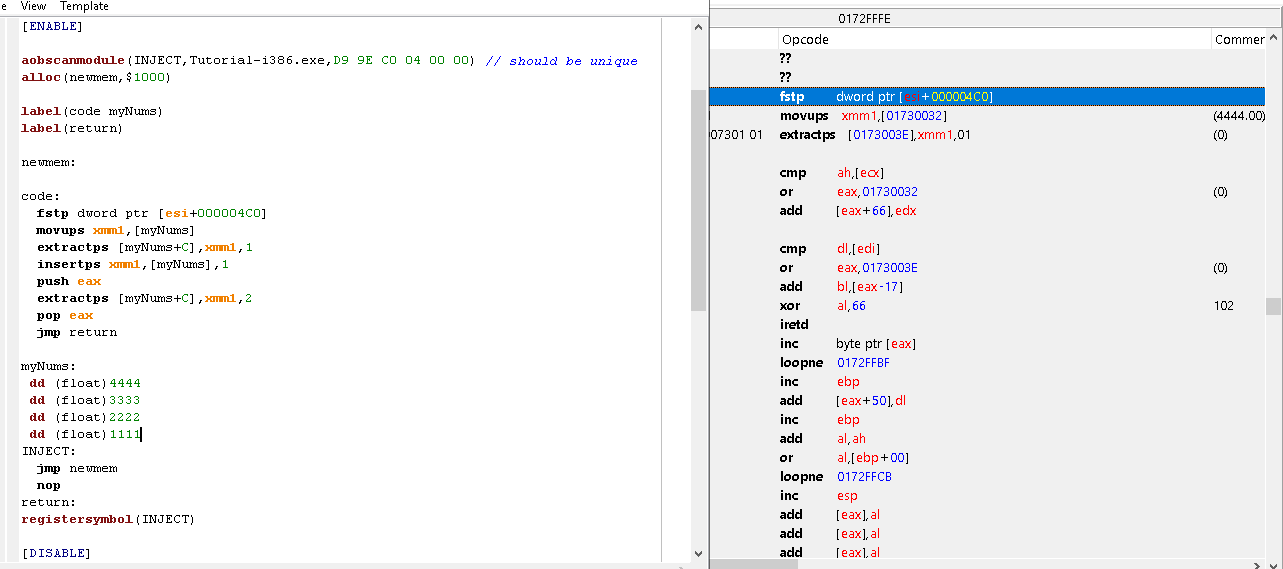Click the disassembler's vertical scrollbar thumb
The height and width of the screenshot is (569, 1283).
[1273, 306]
